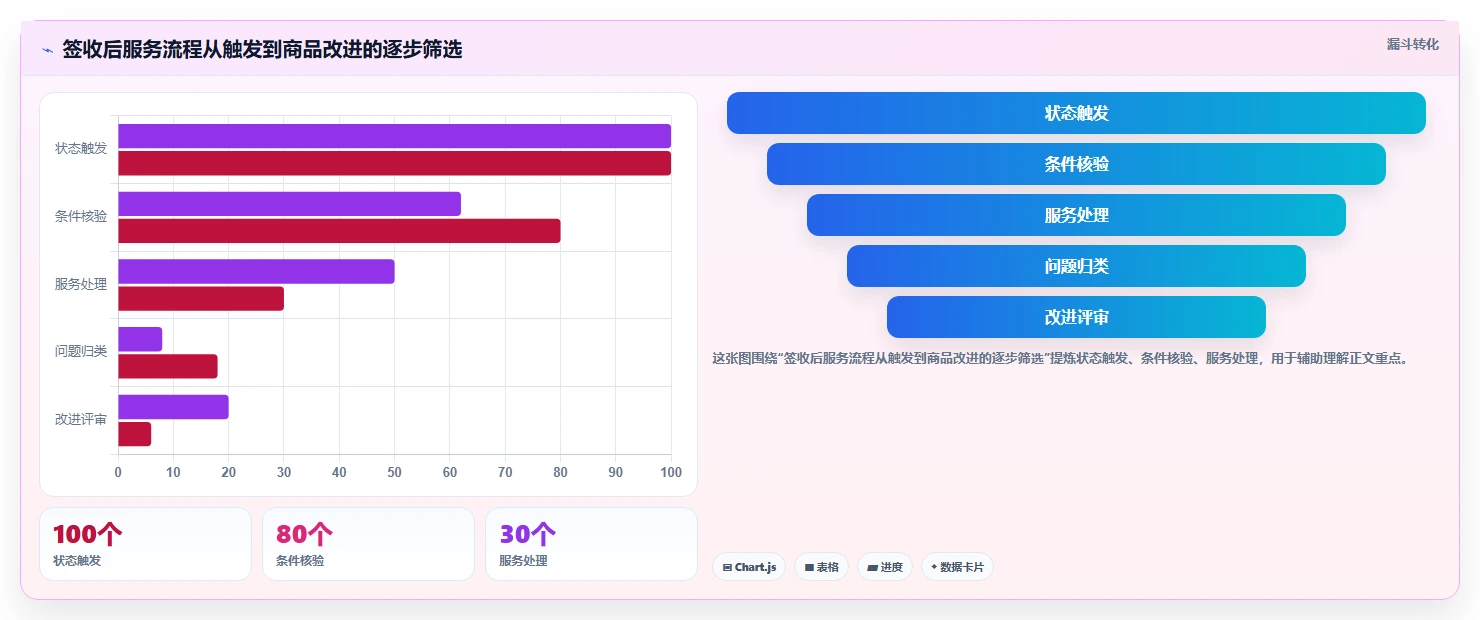Click the crimson bar for 状态触发

394,163
